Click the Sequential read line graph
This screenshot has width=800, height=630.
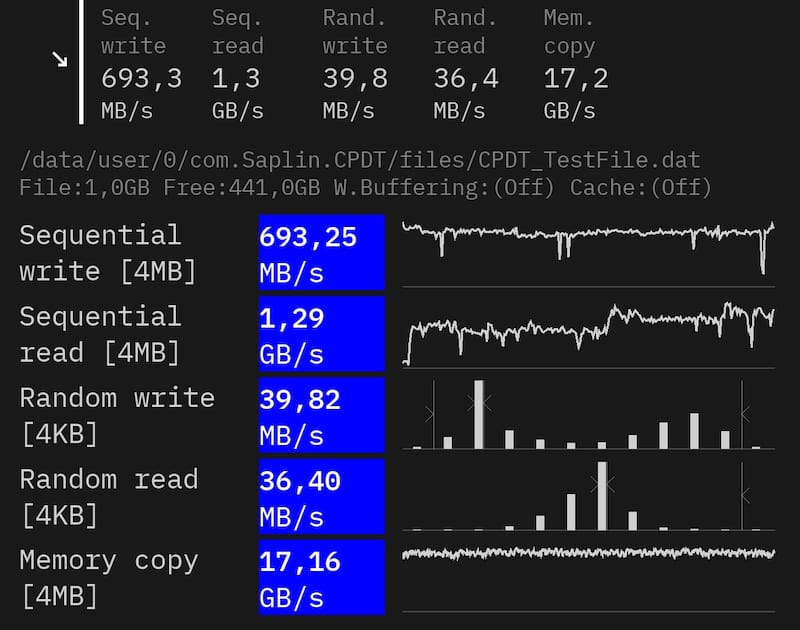coord(588,333)
